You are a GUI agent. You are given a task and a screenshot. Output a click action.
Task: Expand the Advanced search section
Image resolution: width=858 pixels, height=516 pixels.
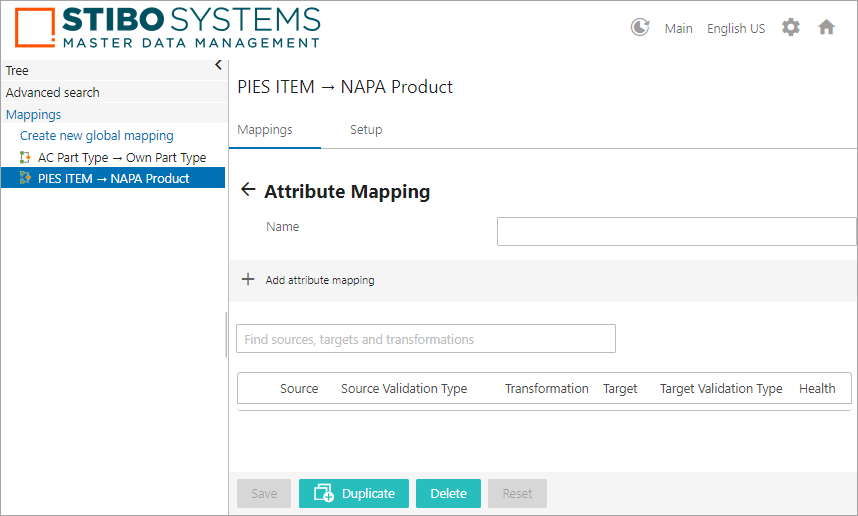pos(53,93)
